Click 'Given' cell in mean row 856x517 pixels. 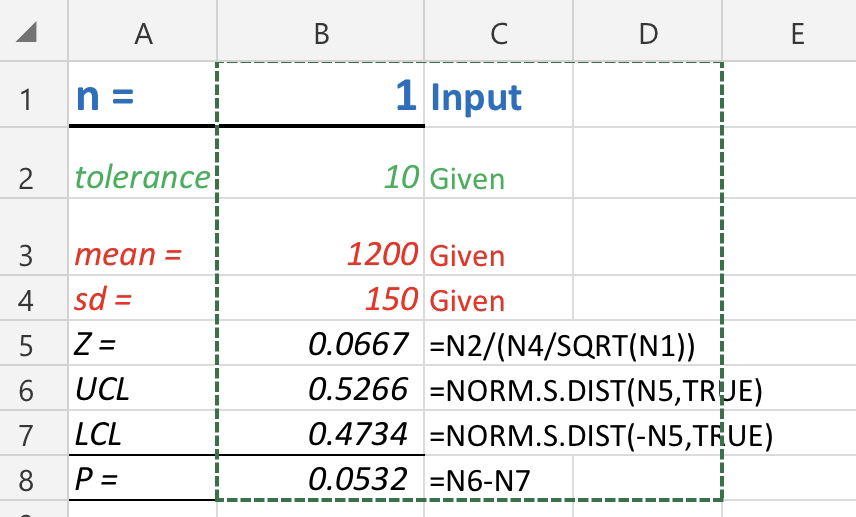tap(498, 237)
